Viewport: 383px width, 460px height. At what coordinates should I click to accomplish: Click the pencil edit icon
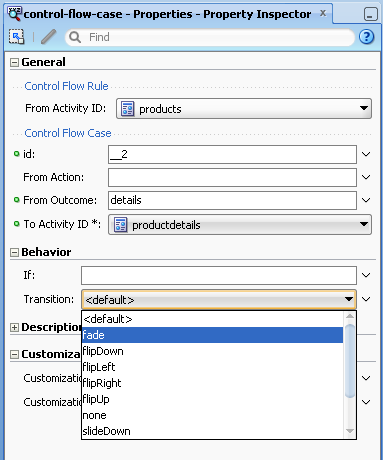pos(48,37)
